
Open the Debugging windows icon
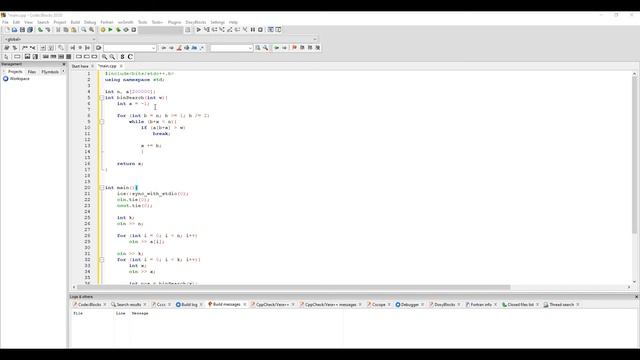[271, 30]
